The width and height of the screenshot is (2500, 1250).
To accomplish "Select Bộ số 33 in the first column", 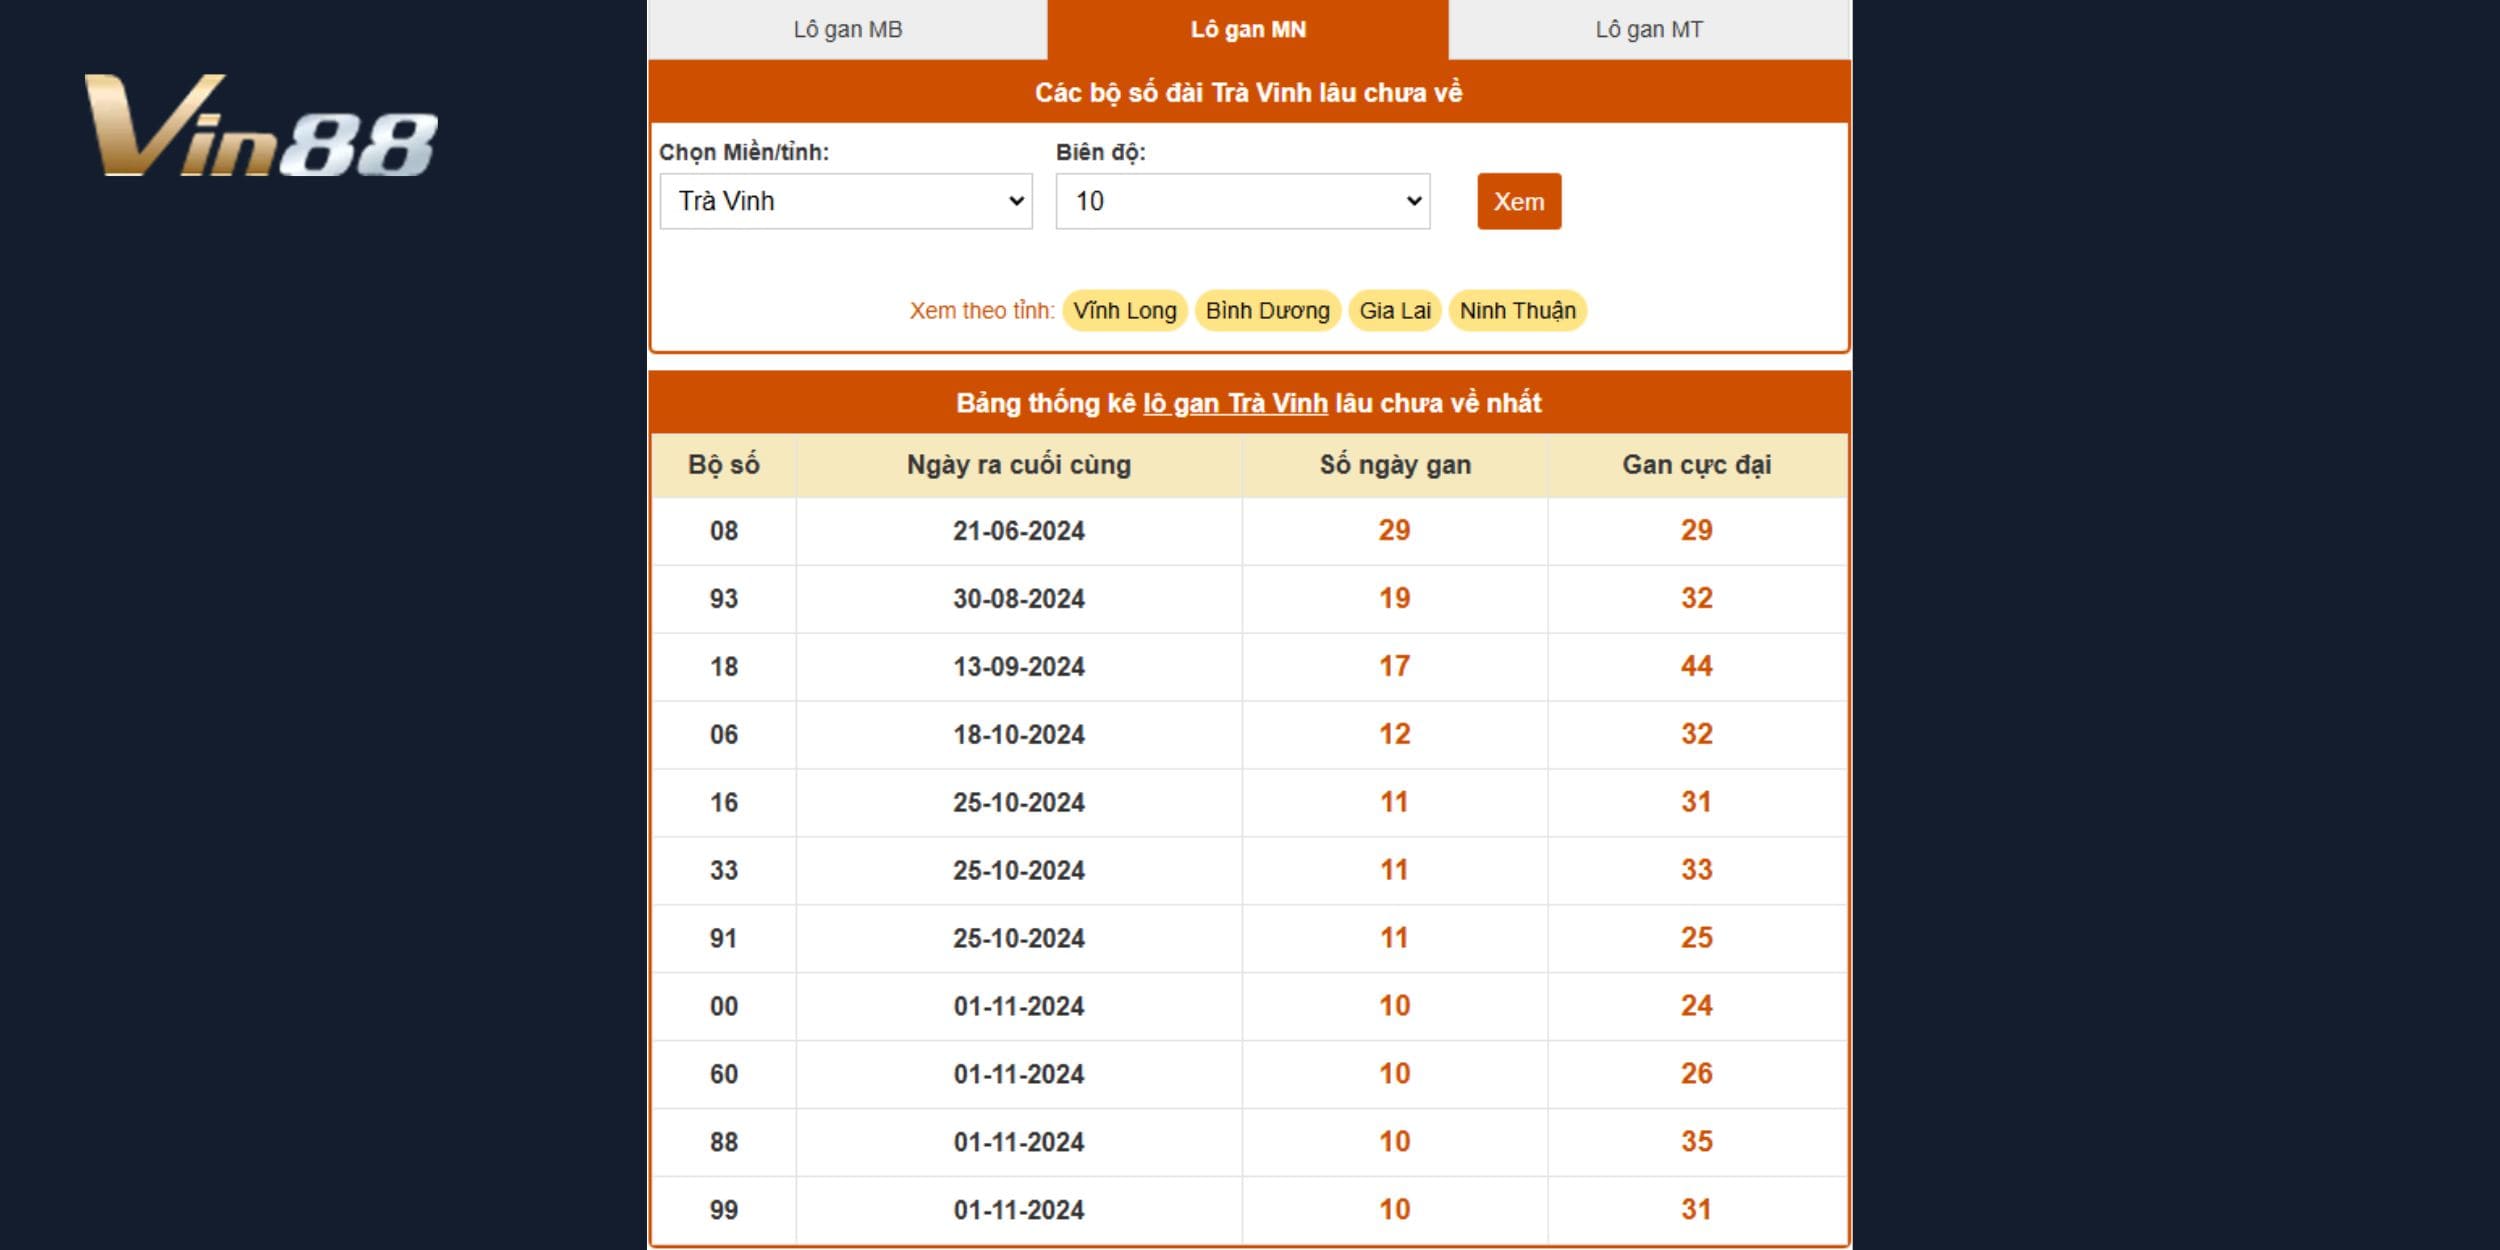I will (724, 871).
